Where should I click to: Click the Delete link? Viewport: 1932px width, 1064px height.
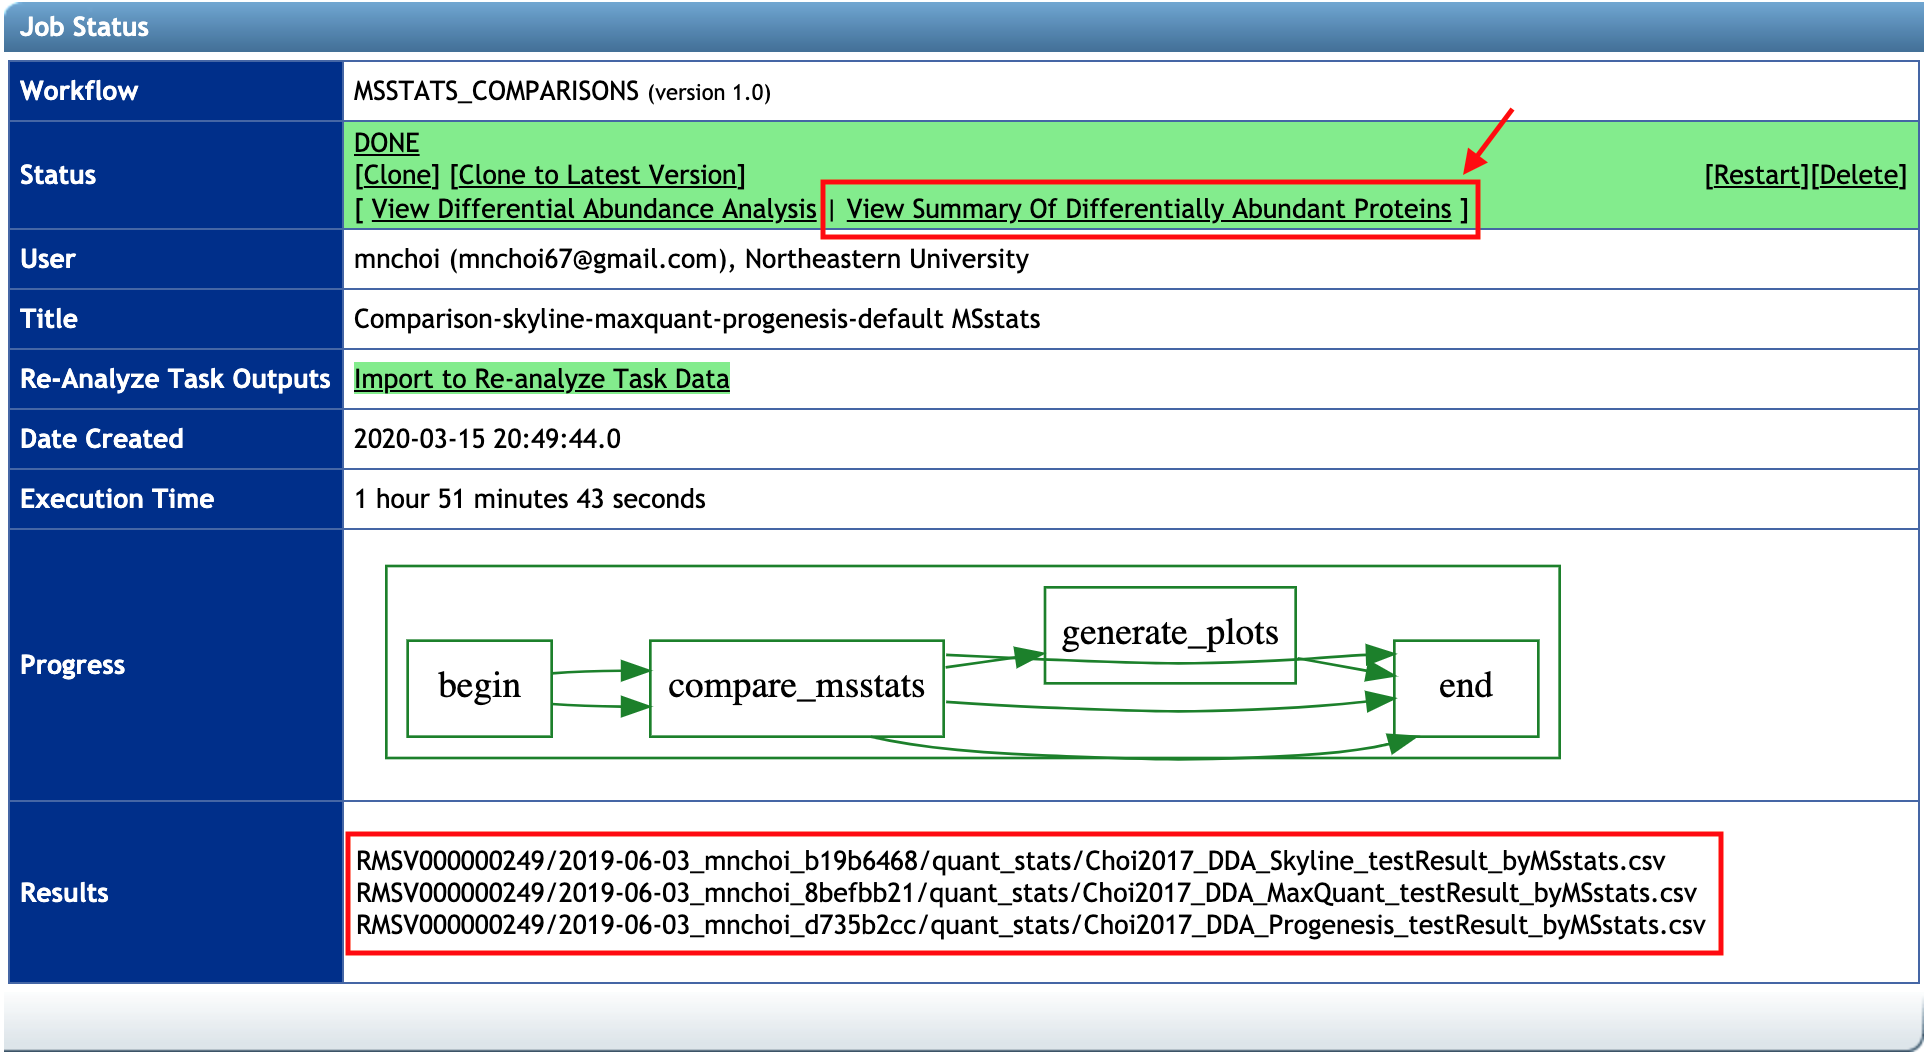(1859, 175)
